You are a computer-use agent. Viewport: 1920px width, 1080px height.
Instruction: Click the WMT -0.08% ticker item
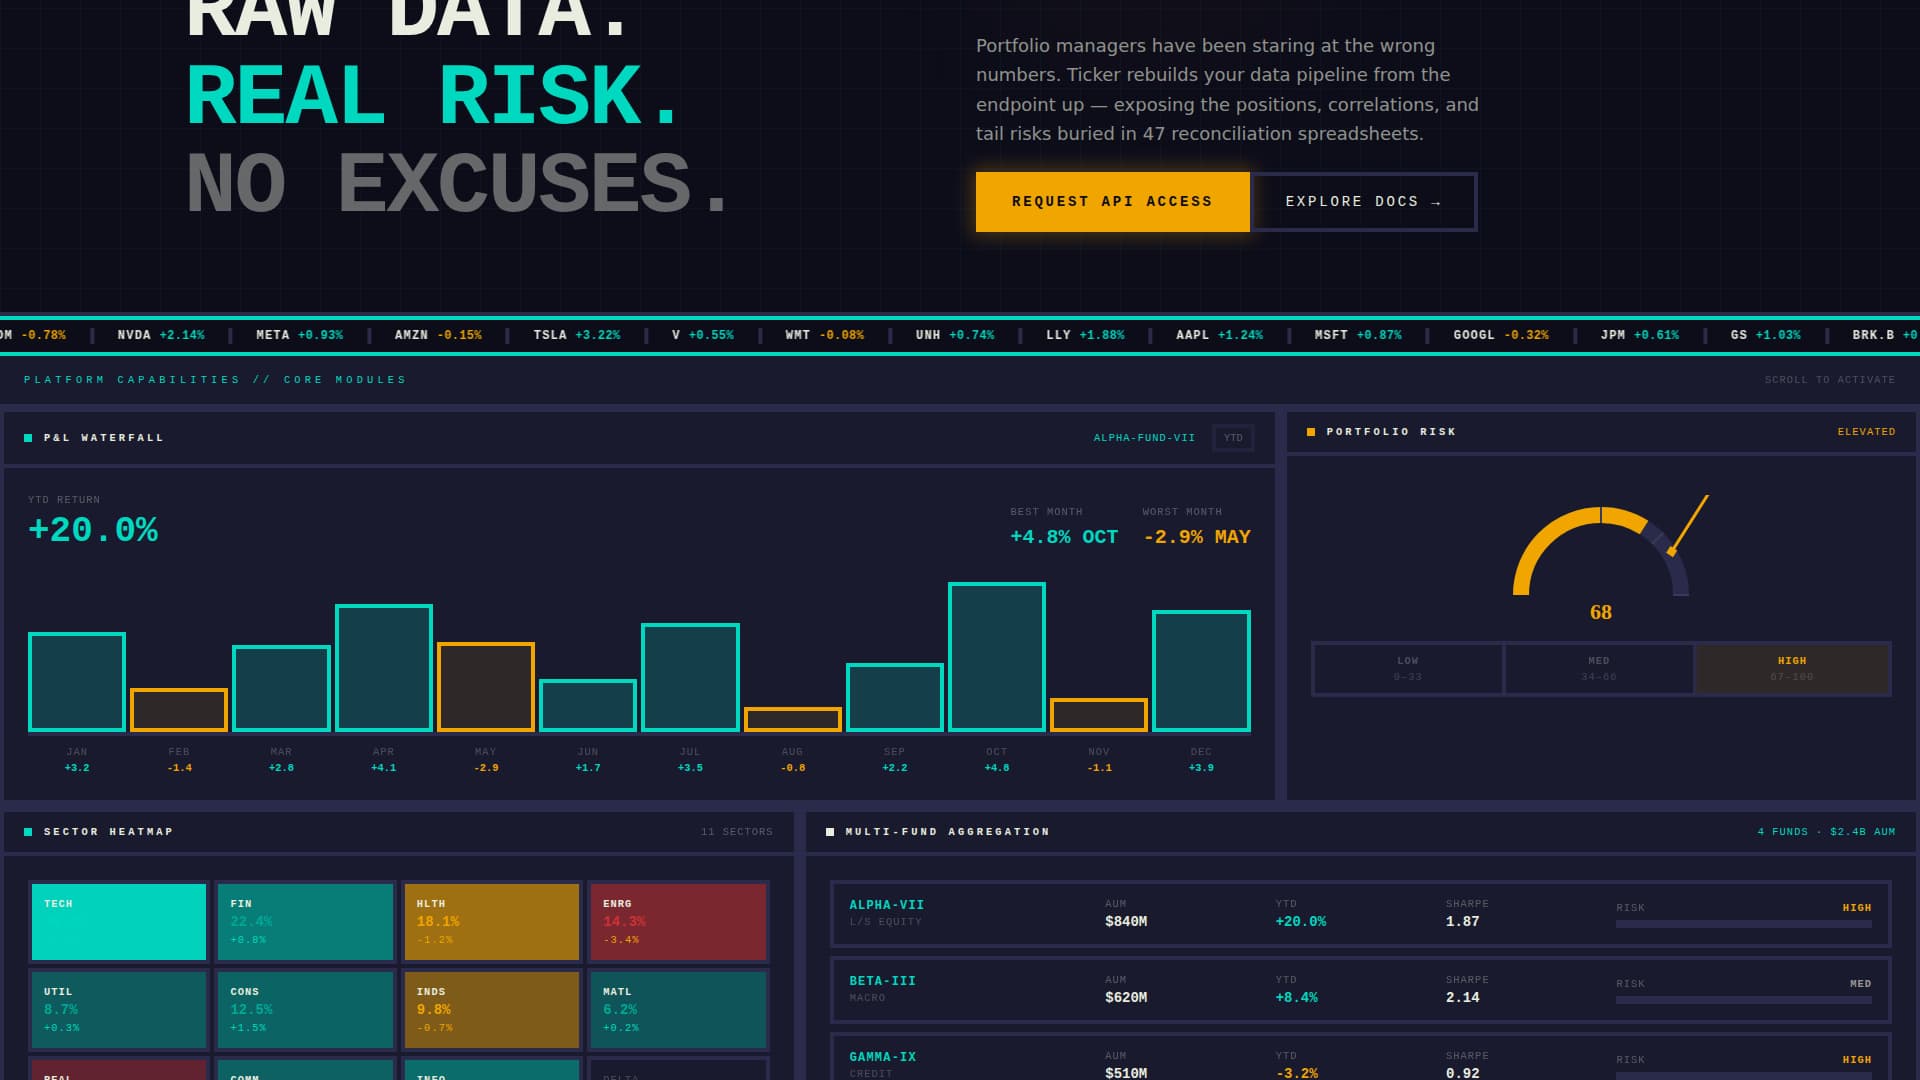click(825, 335)
